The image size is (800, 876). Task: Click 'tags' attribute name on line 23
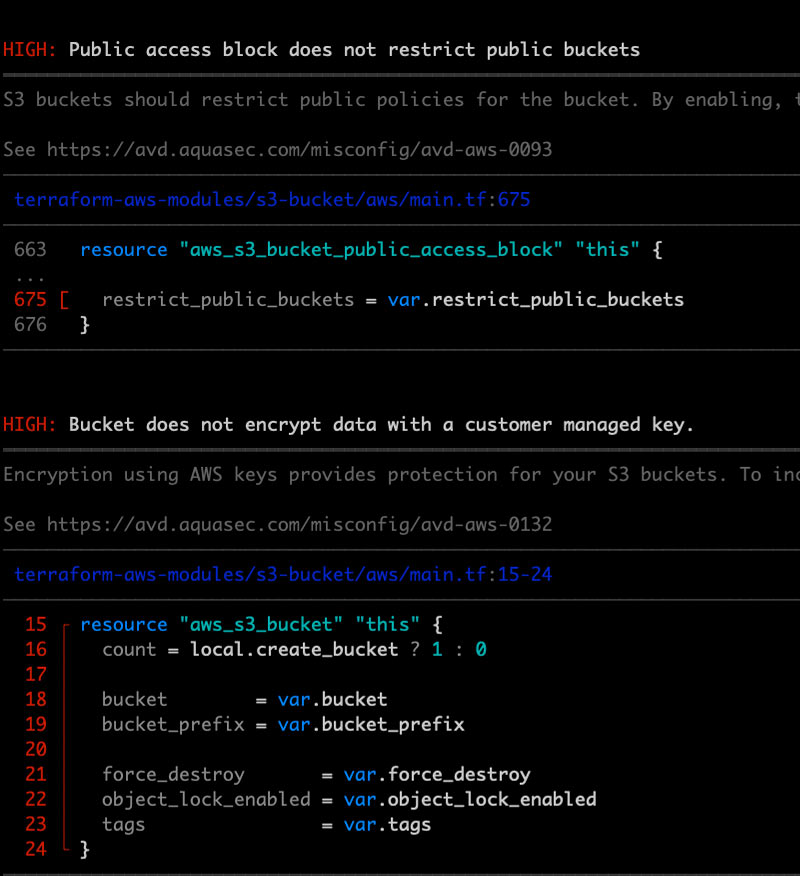pos(123,826)
